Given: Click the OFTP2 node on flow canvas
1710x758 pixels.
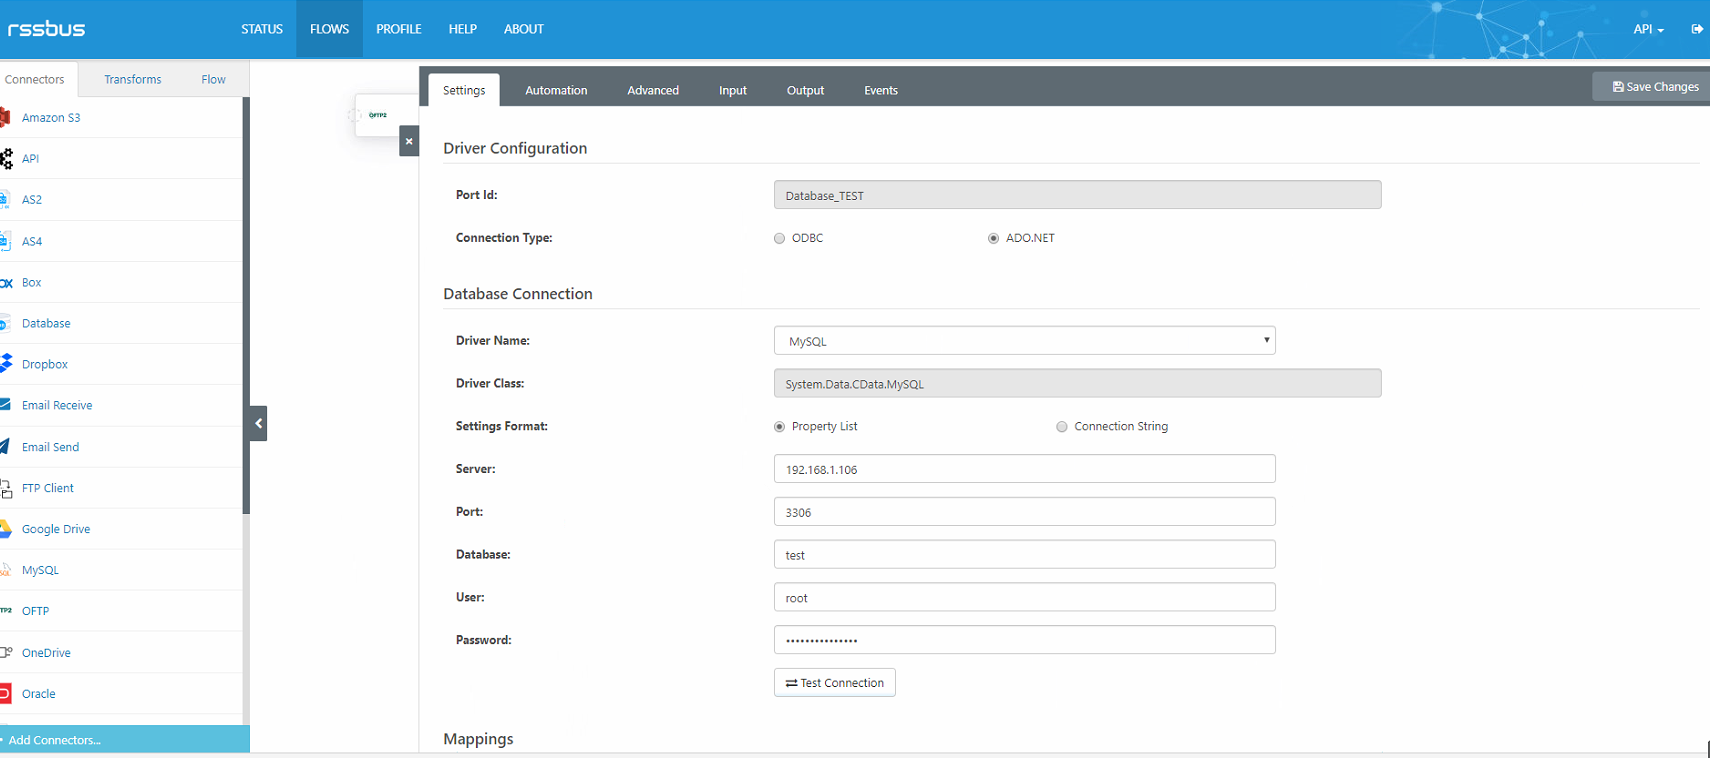Looking at the screenshot, I should click(x=378, y=115).
